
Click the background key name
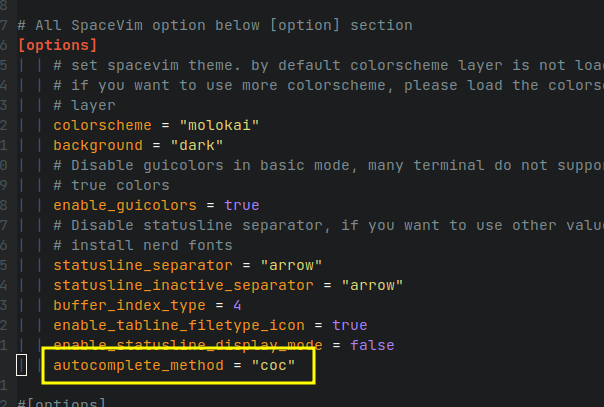tap(98, 146)
